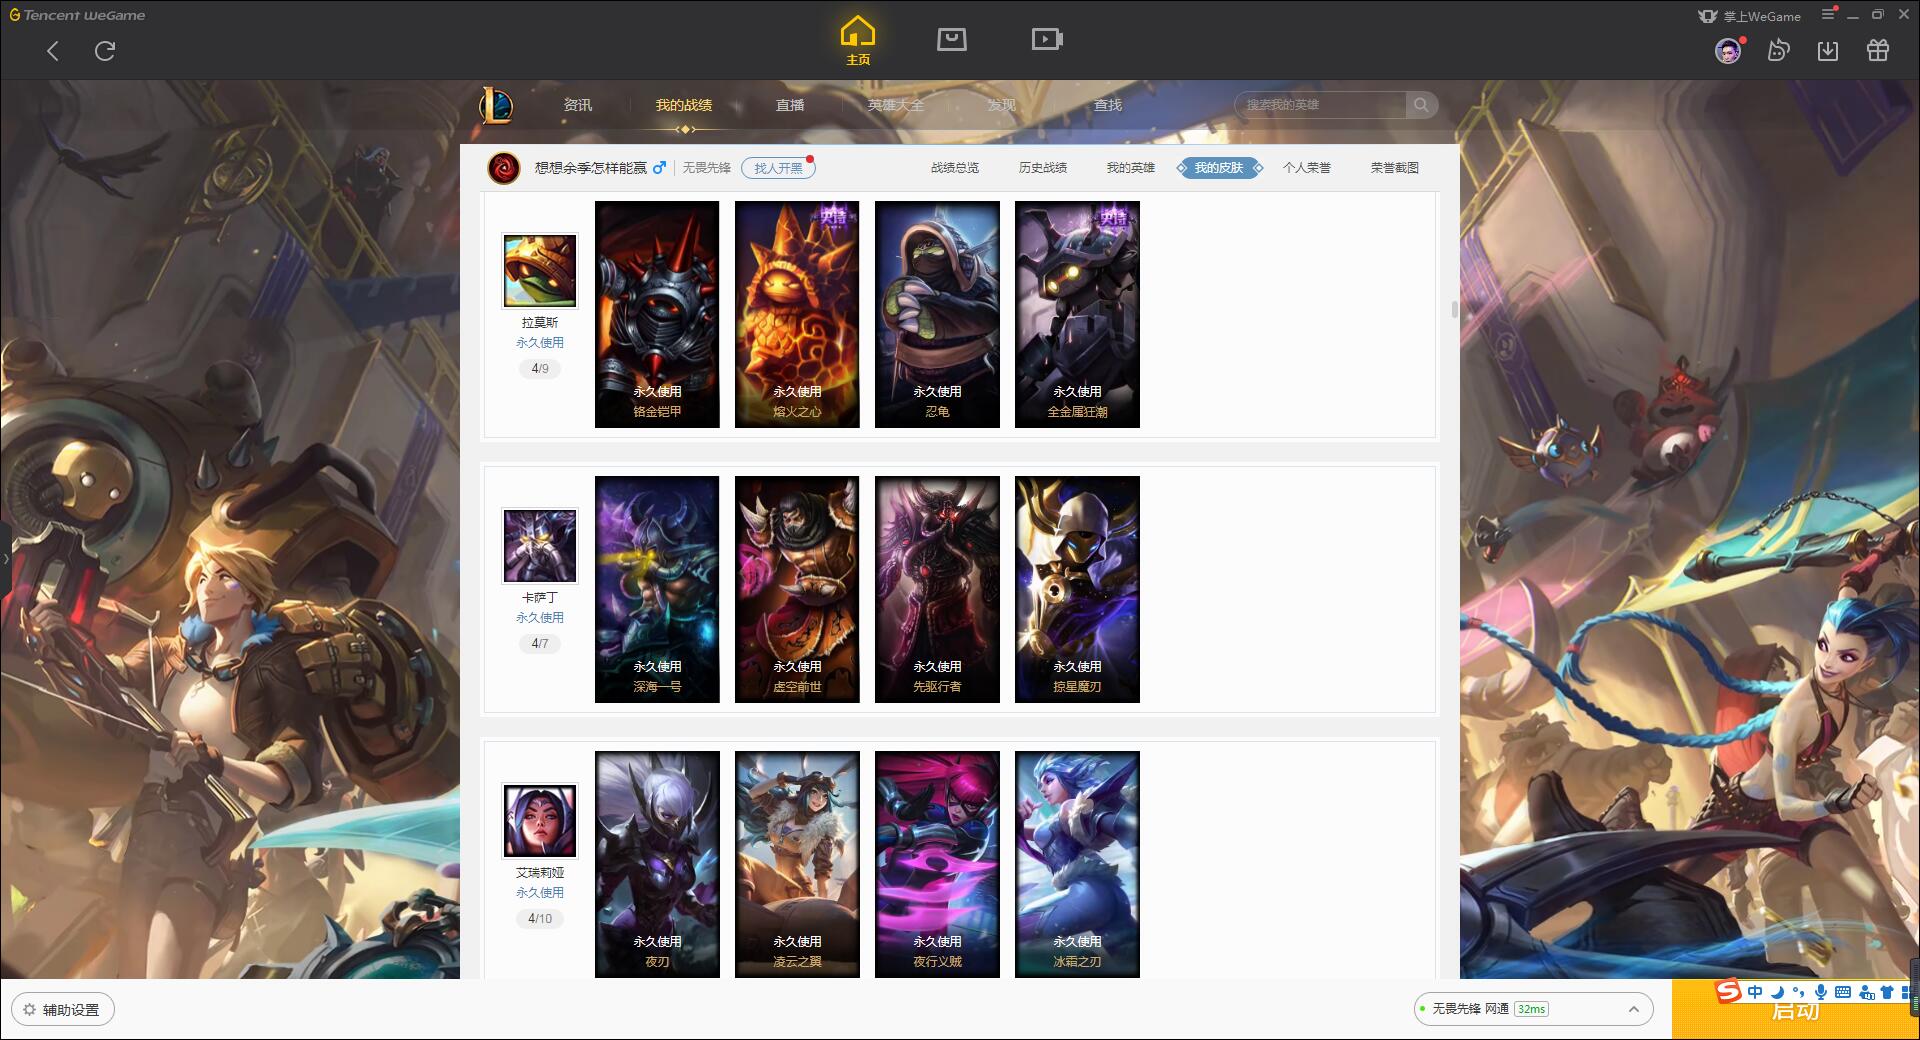Select the 我的皮肤 sub-tab
Screen dimensions: 1920x1040
(x=1219, y=168)
